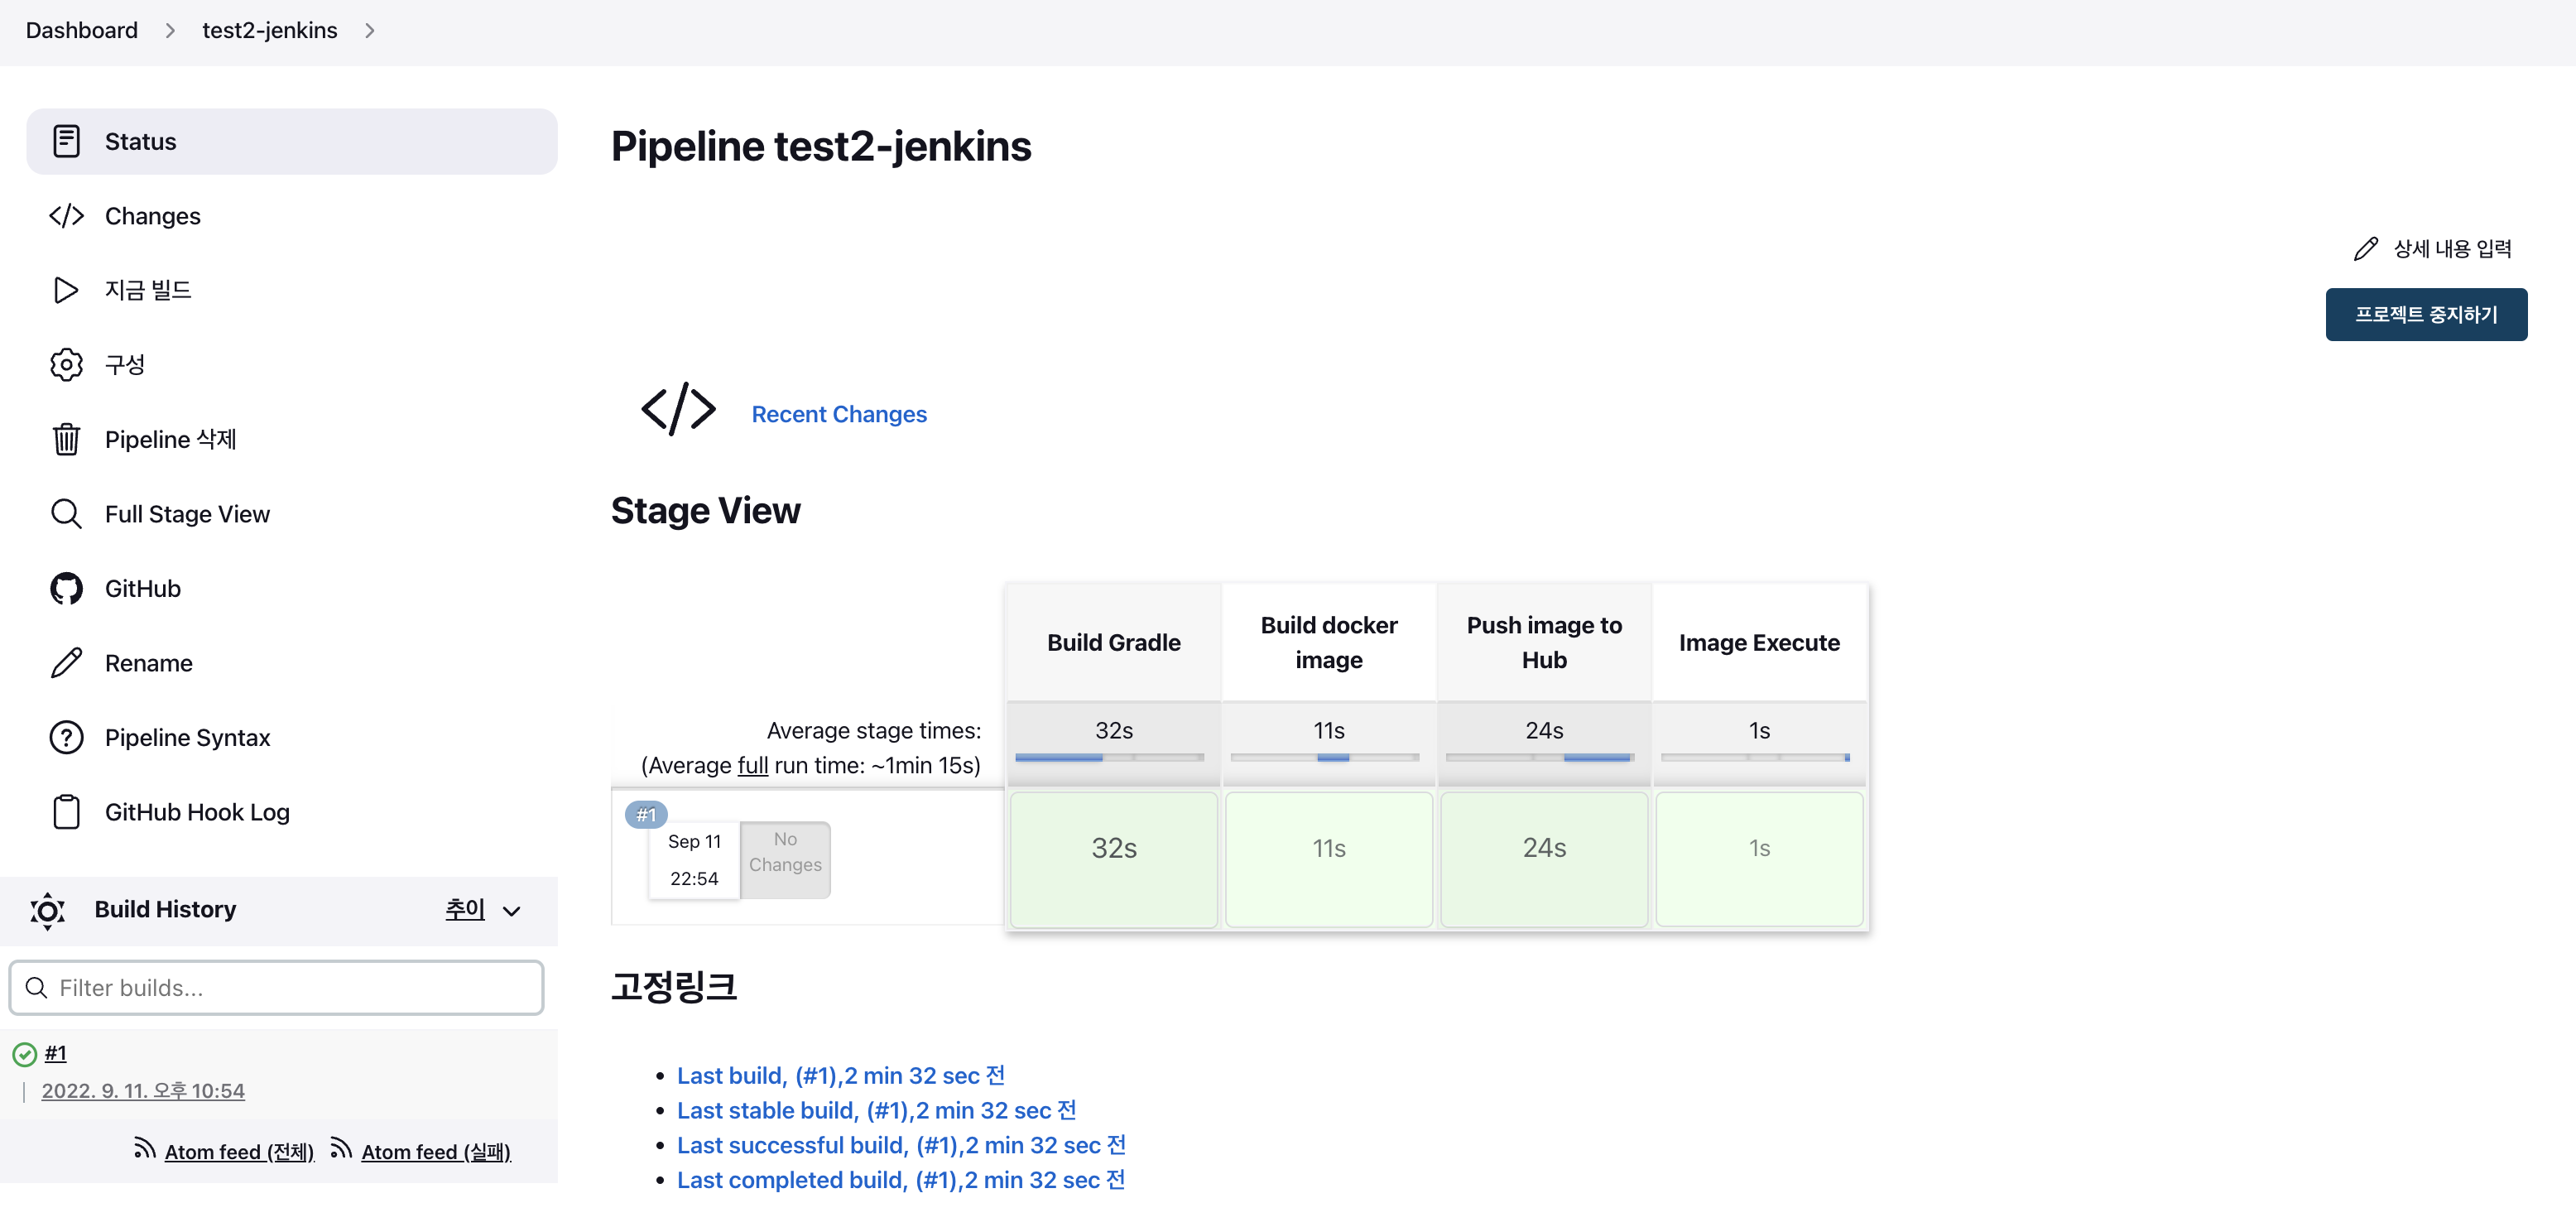2576x1227 pixels.
Task: Click the Build History sun icon
Action: (47, 910)
